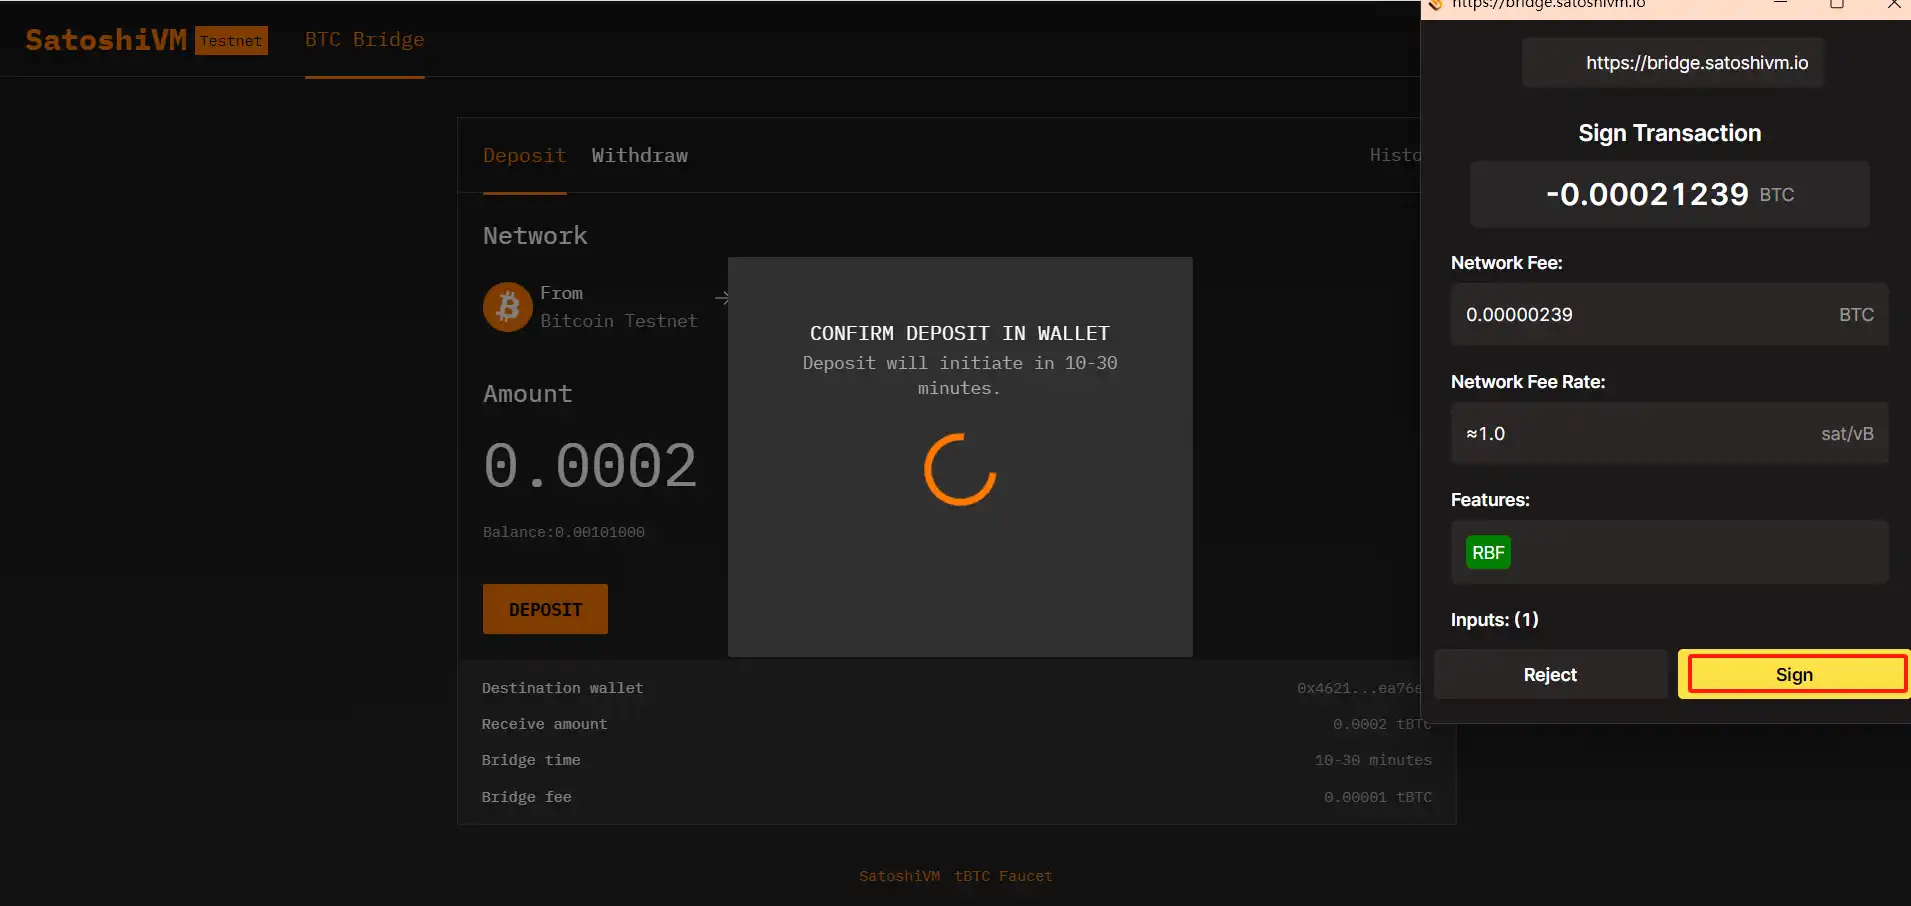Click the green RBF feature badge
This screenshot has width=1911, height=906.
coord(1487,552)
